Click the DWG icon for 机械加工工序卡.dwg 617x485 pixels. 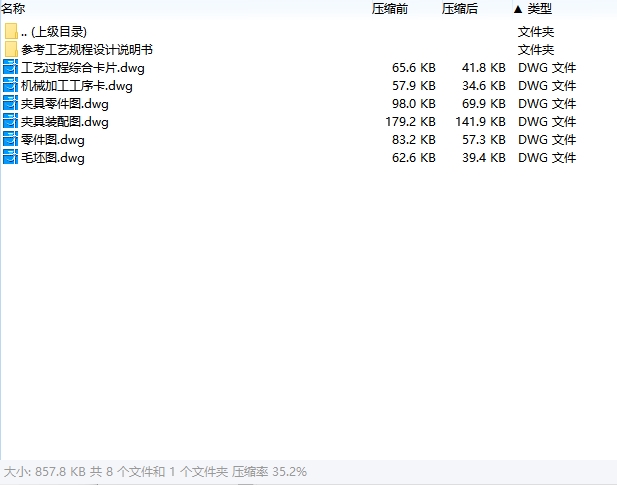pos(11,86)
